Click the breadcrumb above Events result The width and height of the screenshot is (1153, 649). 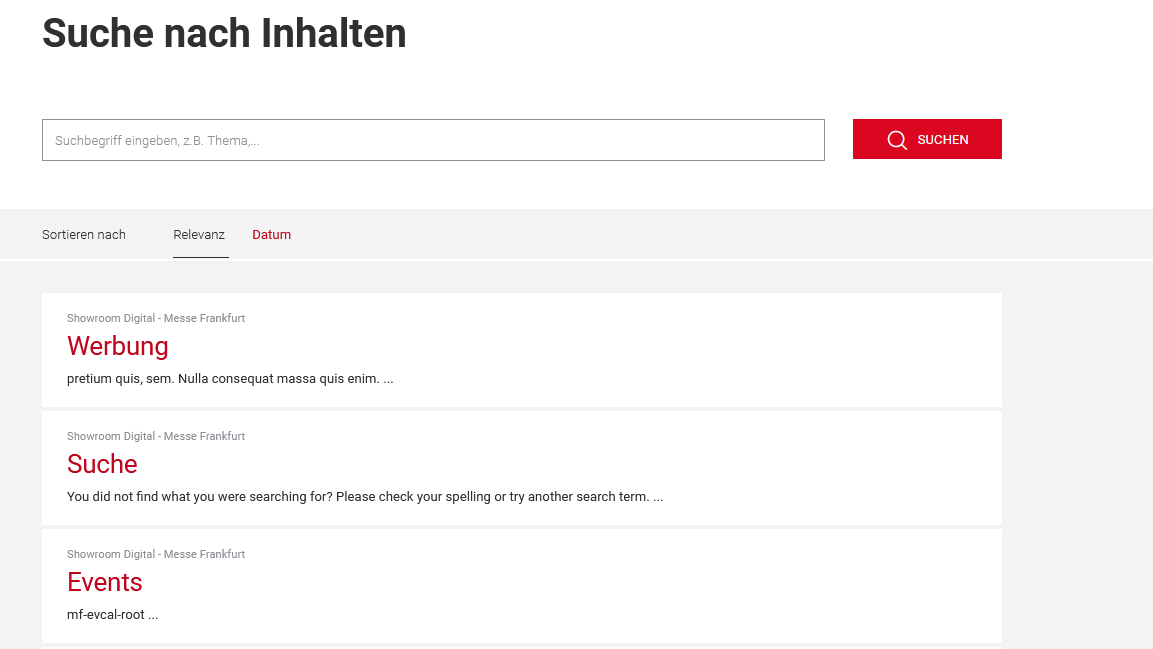[x=156, y=554]
